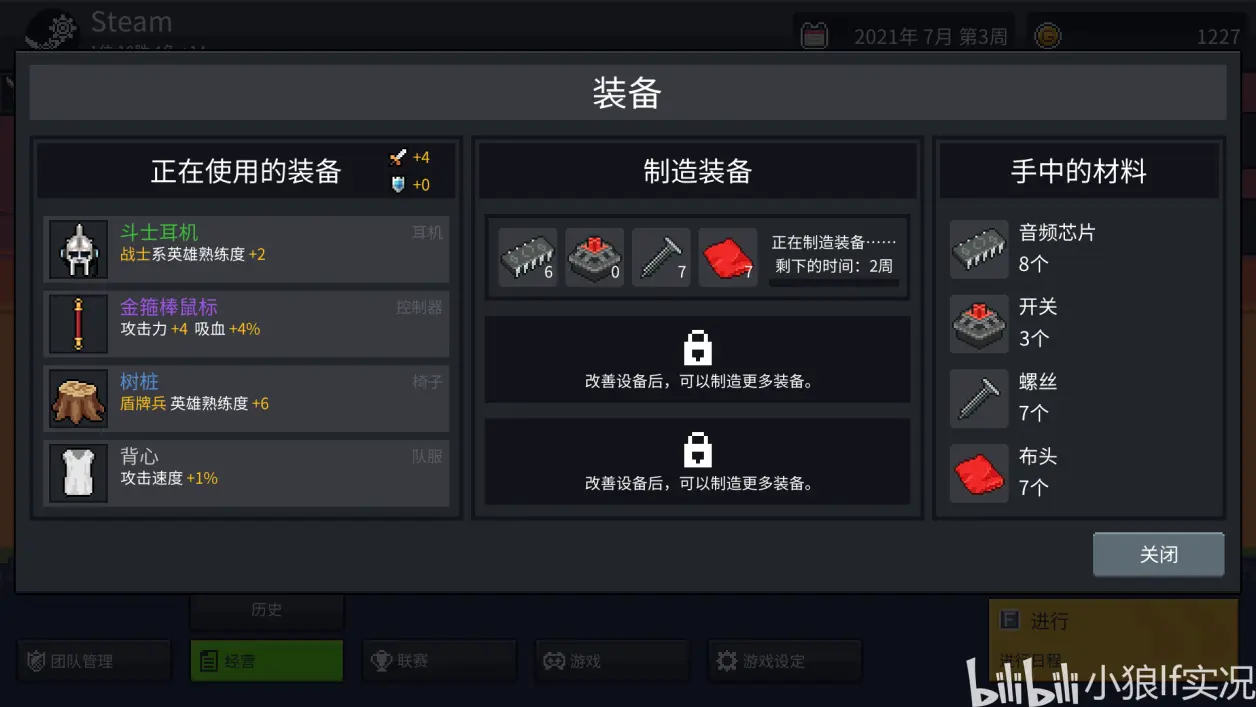Click the red staff mouse controller icon
1256x707 pixels.
78,324
